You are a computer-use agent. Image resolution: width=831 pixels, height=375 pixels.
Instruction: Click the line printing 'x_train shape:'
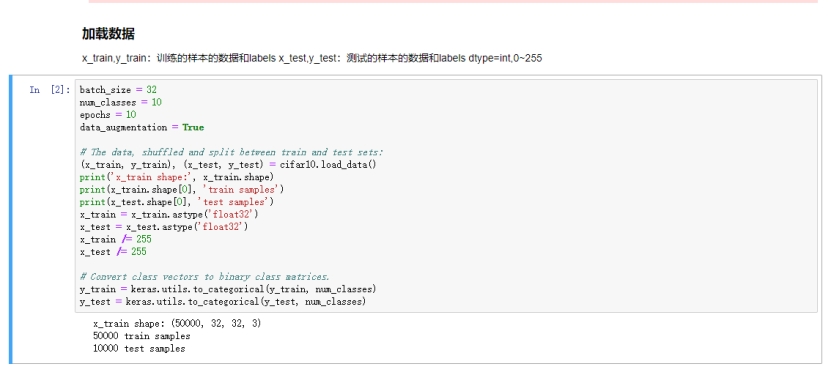176,177
